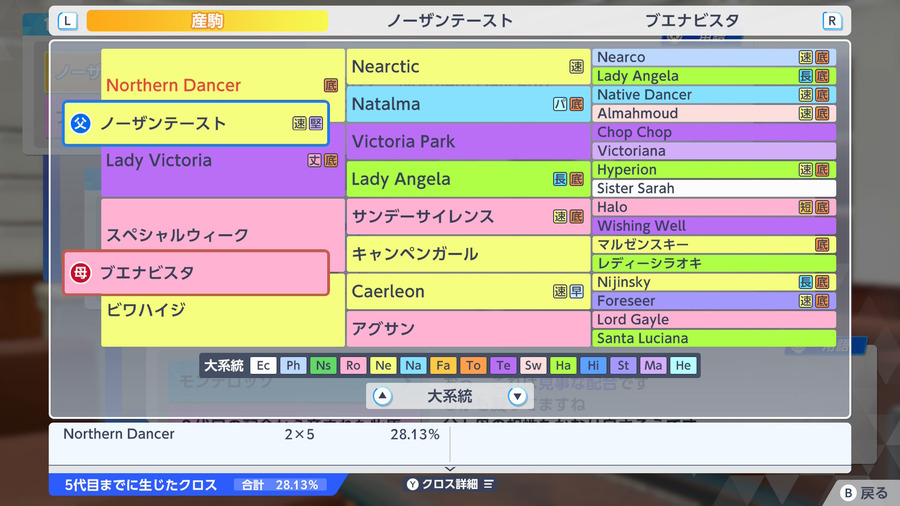The image size is (900, 506).
Task: Click the down arrow beside 大系統
Action: (x=517, y=396)
